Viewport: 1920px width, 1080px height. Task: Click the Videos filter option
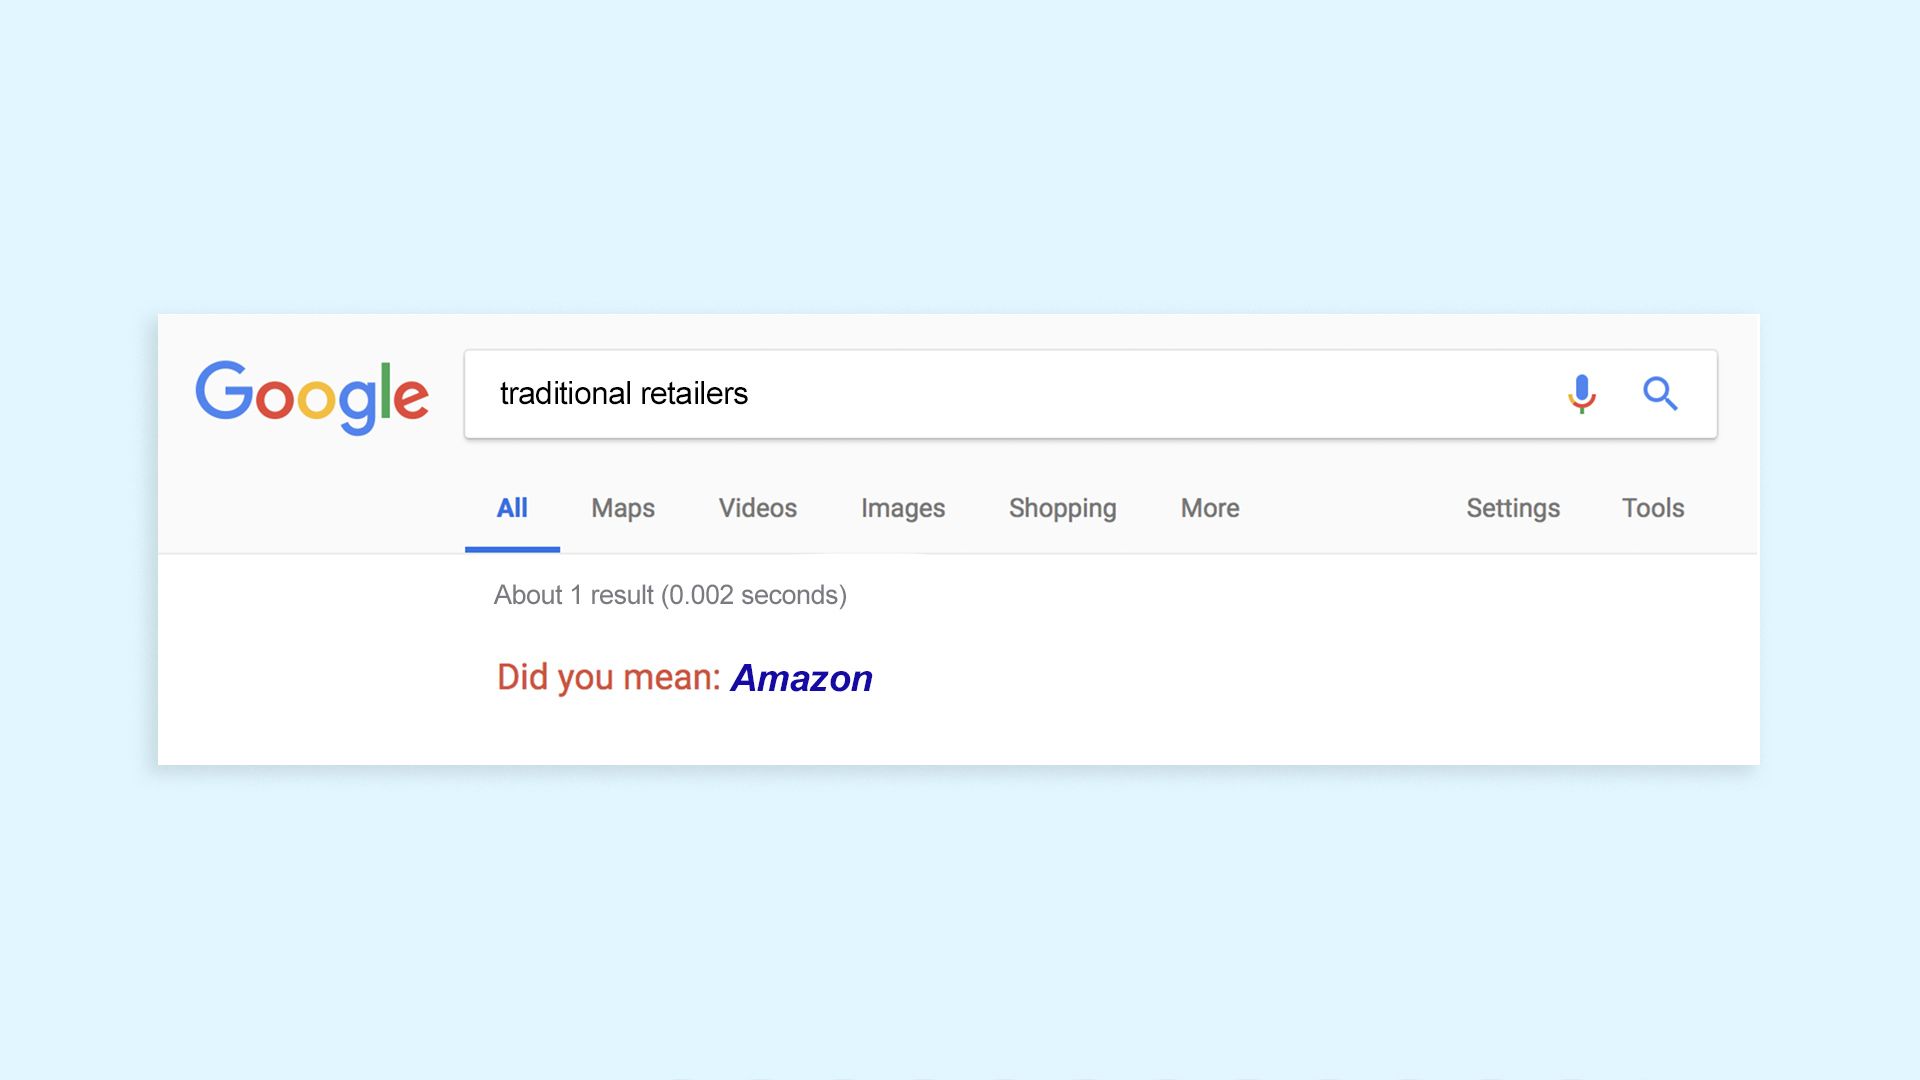pyautogui.click(x=757, y=508)
